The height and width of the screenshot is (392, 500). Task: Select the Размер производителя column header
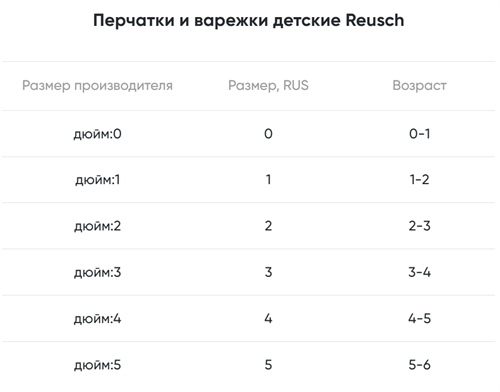point(97,86)
